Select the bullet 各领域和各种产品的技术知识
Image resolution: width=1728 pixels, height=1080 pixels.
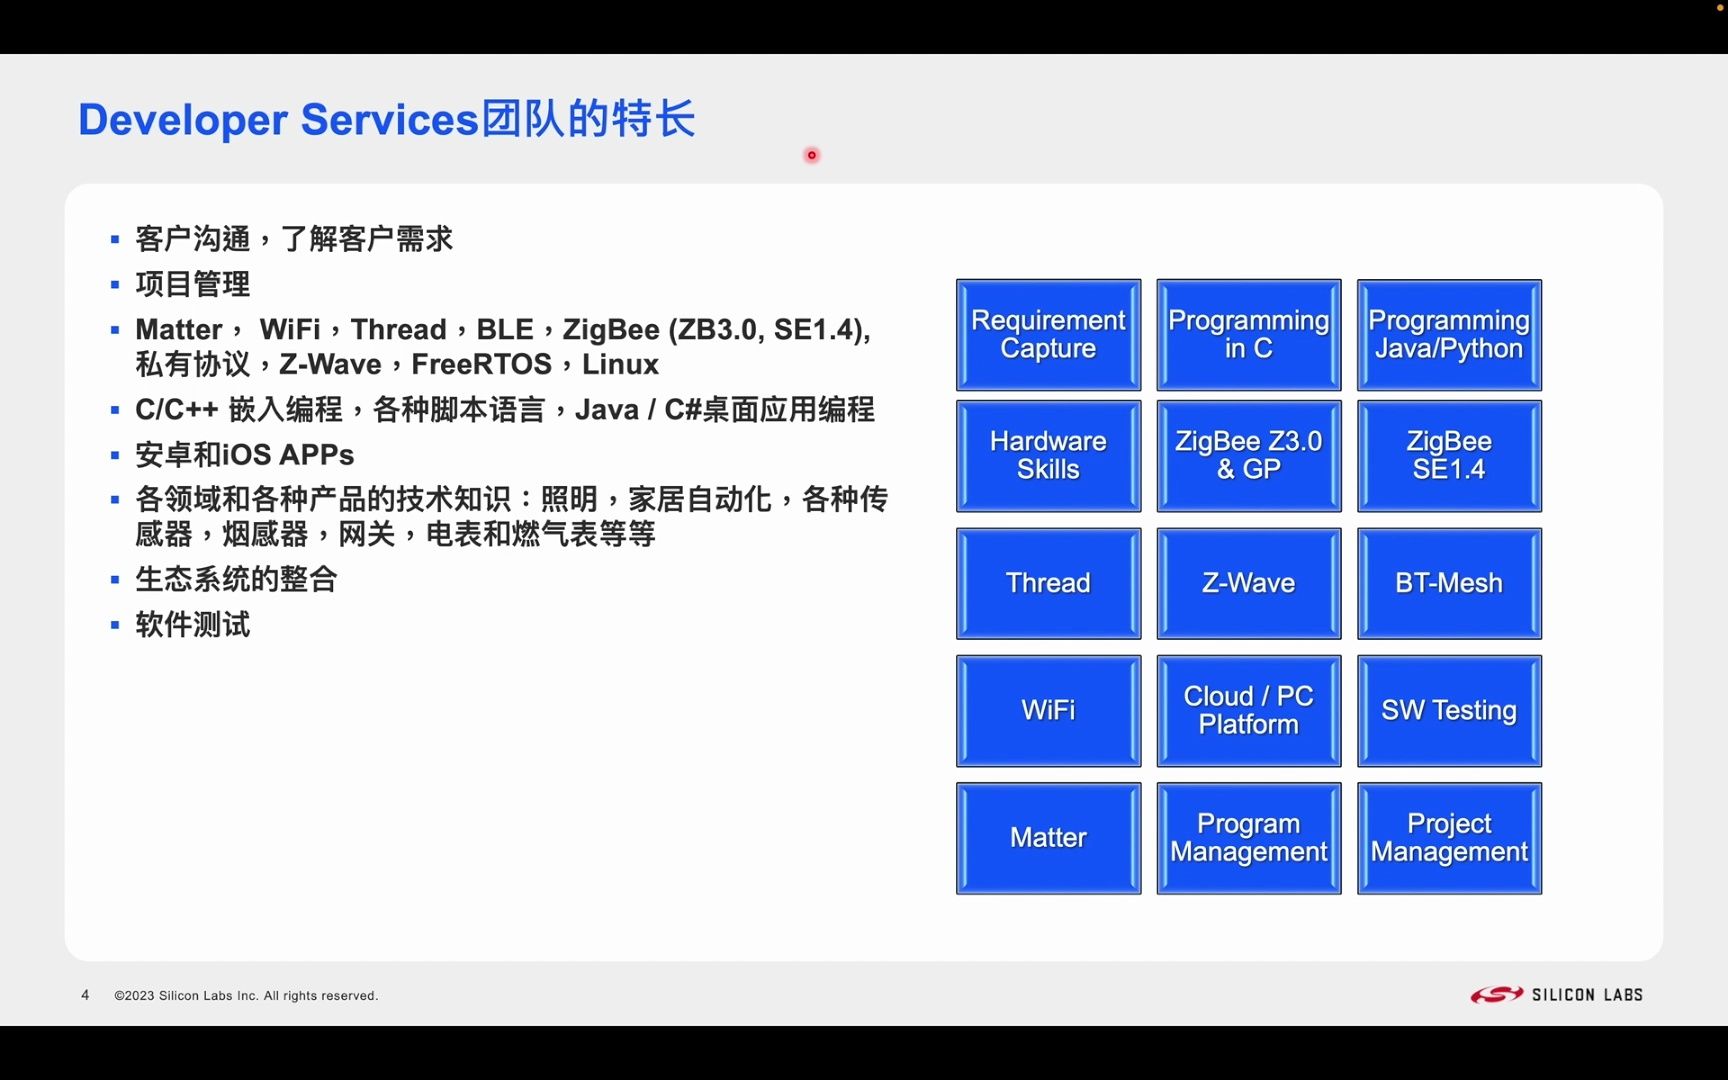pyautogui.click(x=511, y=499)
